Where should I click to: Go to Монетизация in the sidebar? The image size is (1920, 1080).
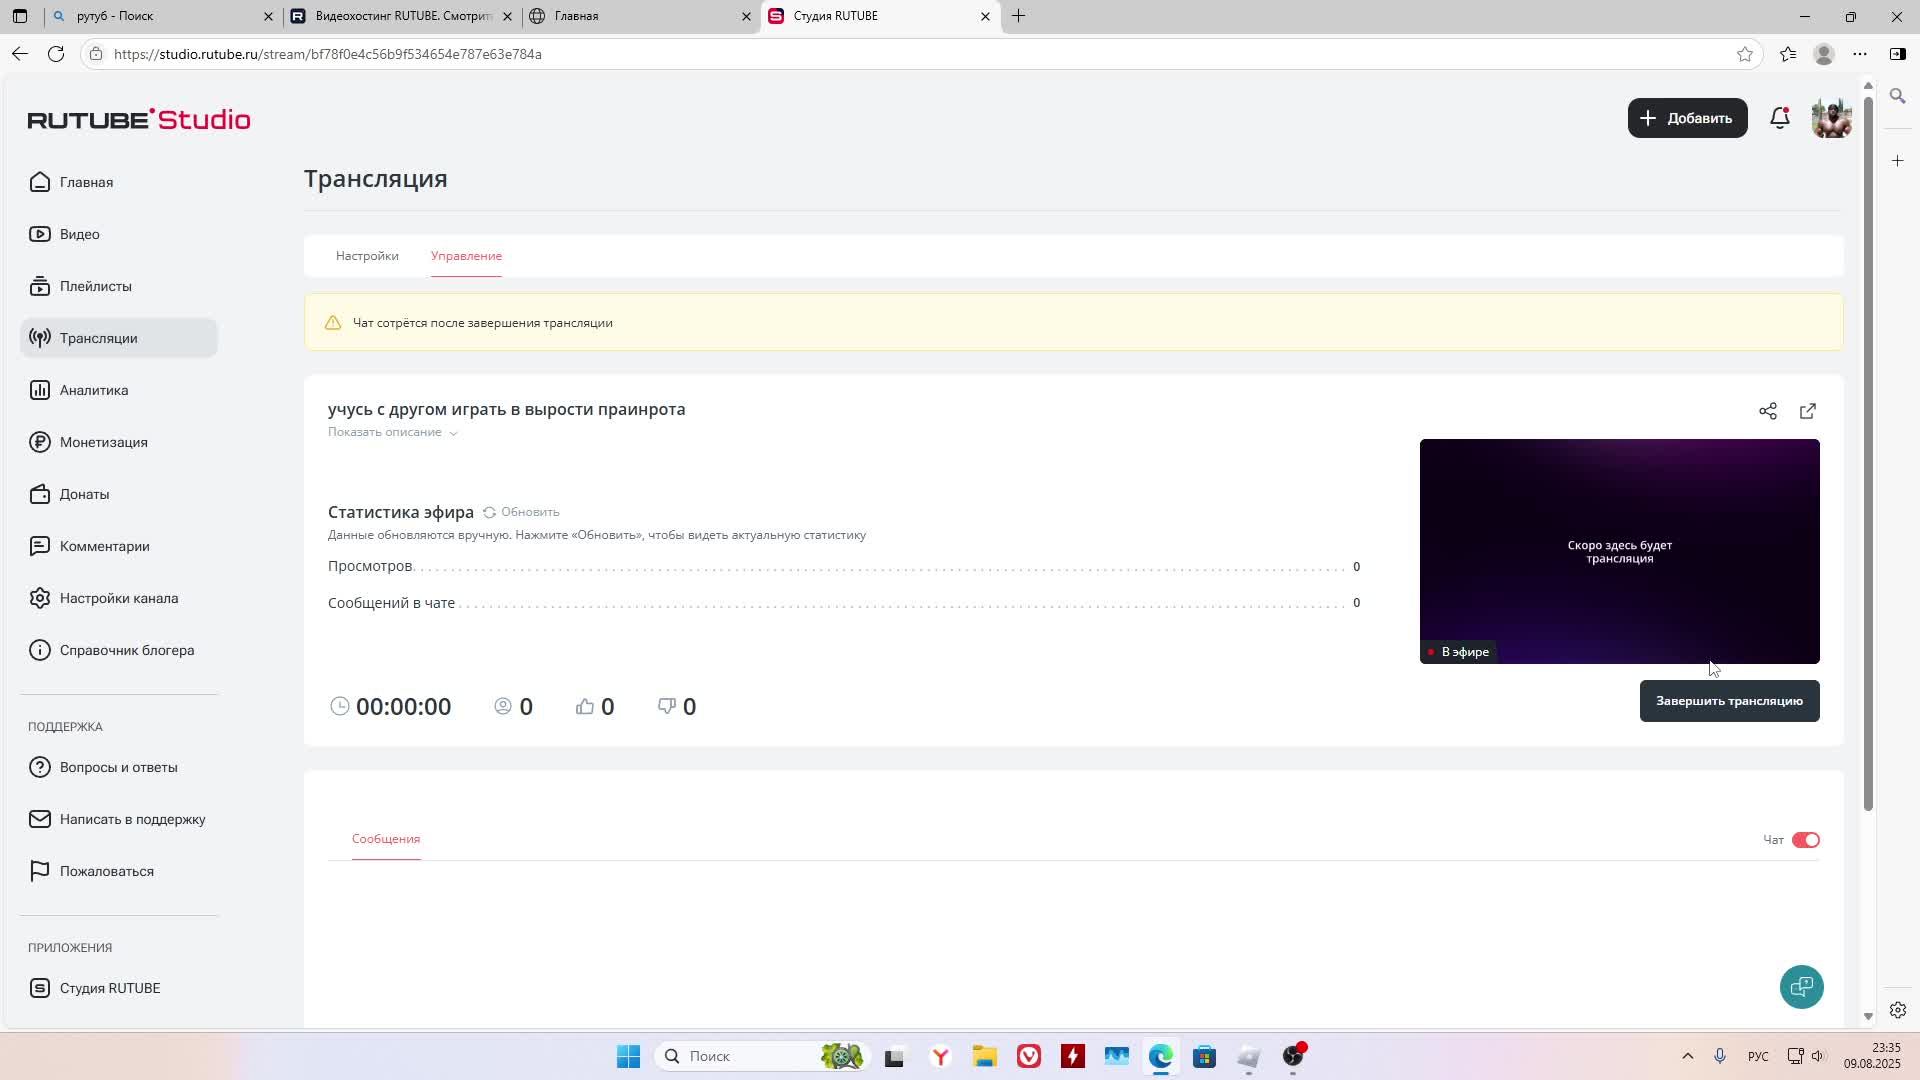coord(103,442)
